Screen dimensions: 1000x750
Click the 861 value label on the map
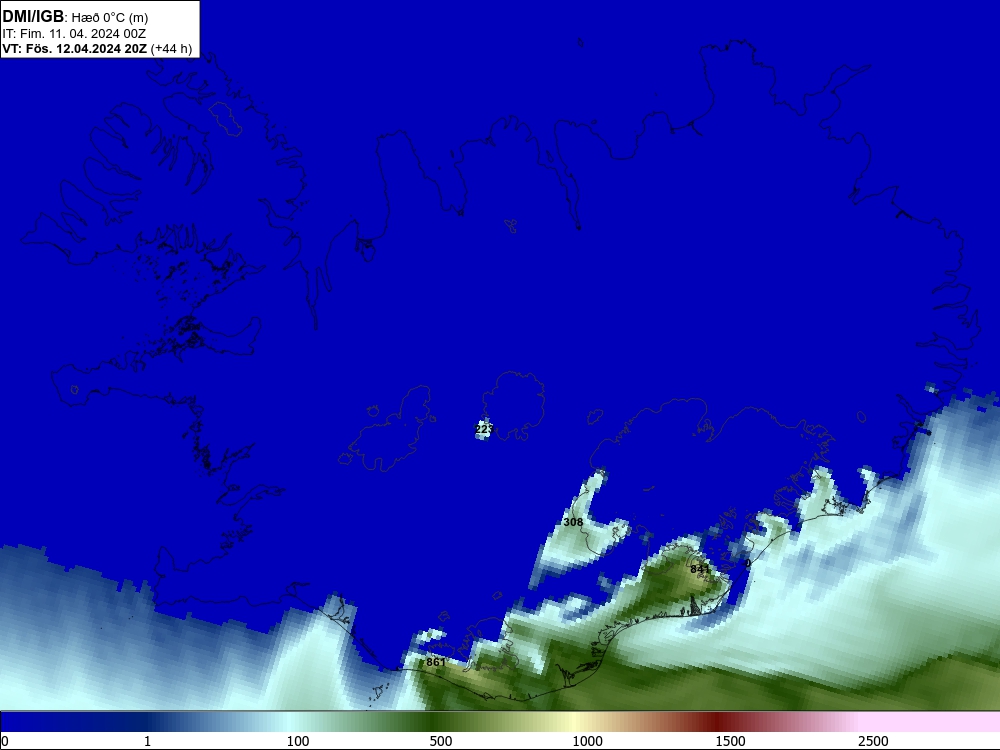[x=436, y=662]
